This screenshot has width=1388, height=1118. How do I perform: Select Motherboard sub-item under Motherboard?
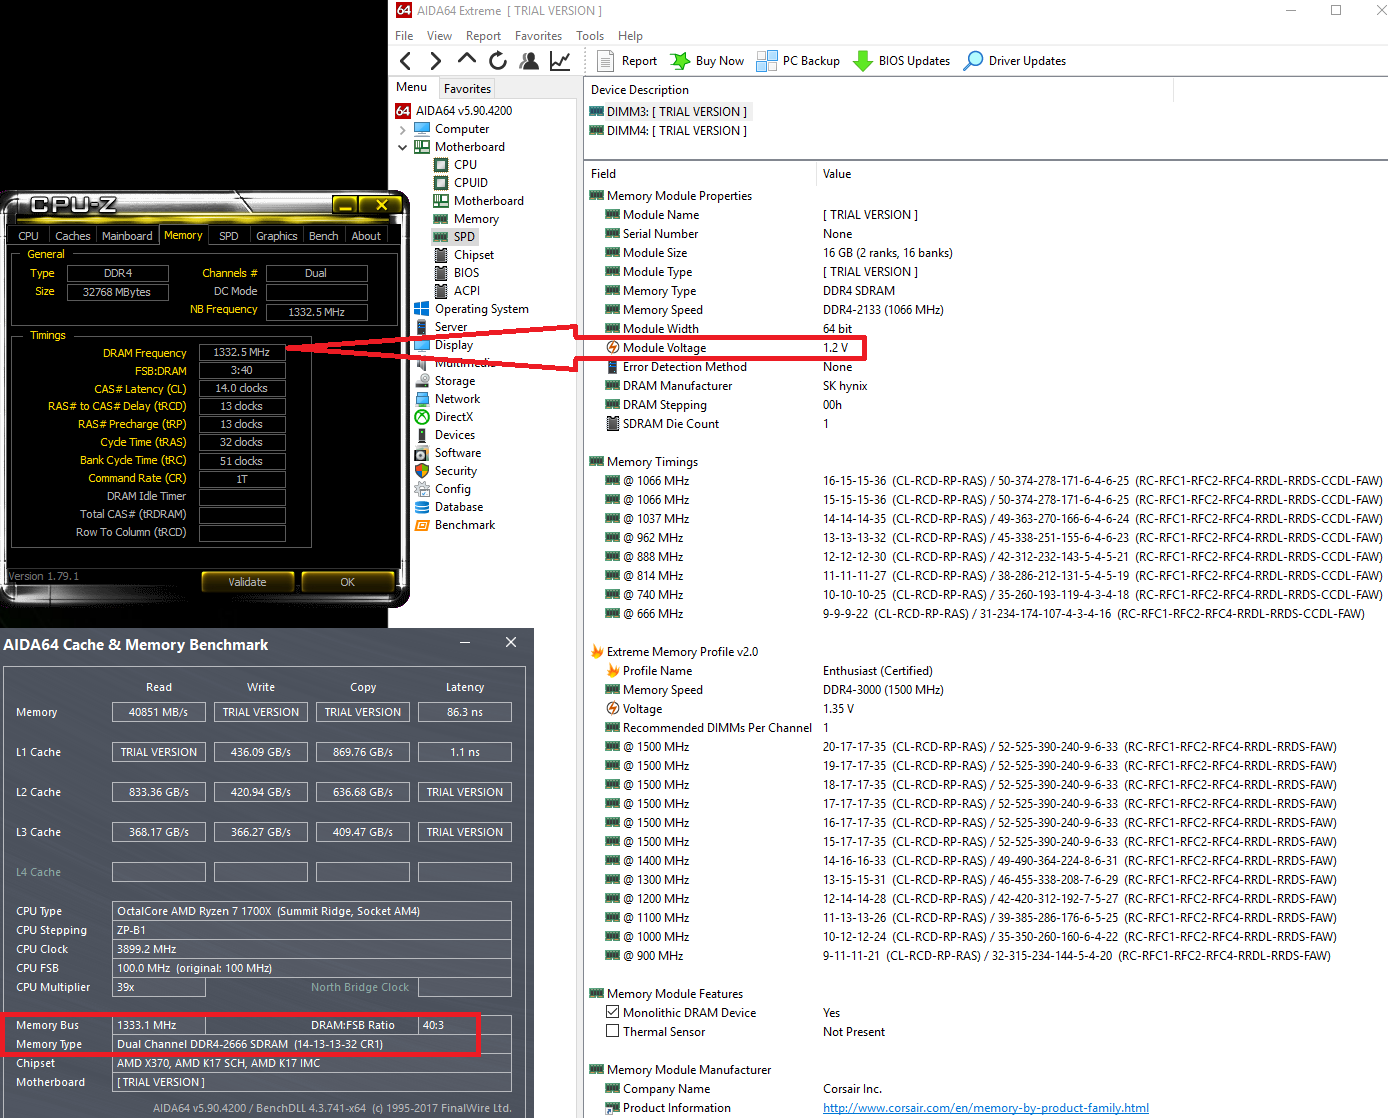point(478,201)
